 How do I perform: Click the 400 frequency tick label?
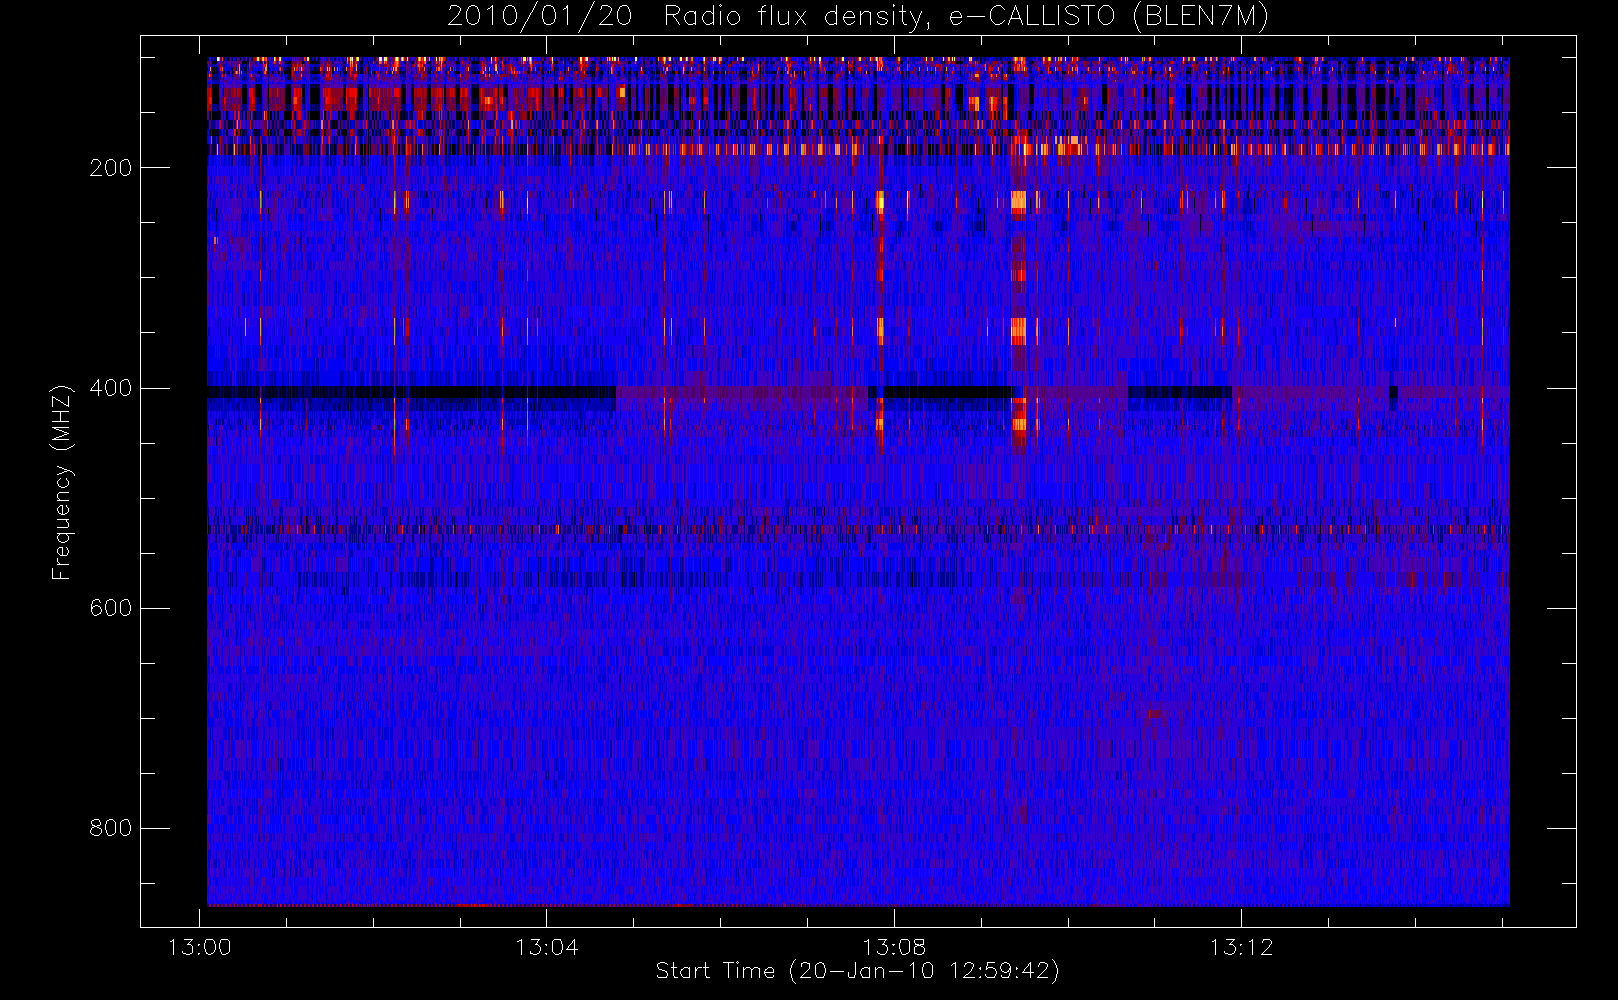(x=111, y=388)
